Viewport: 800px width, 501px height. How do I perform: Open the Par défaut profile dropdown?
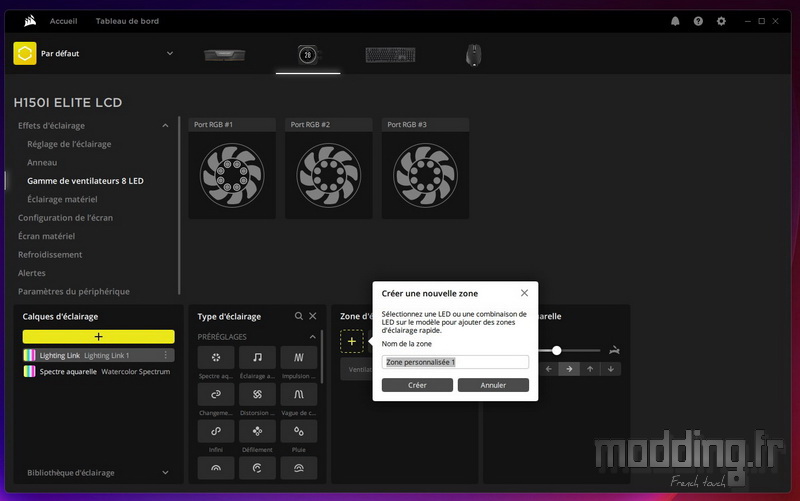pyautogui.click(x=170, y=53)
